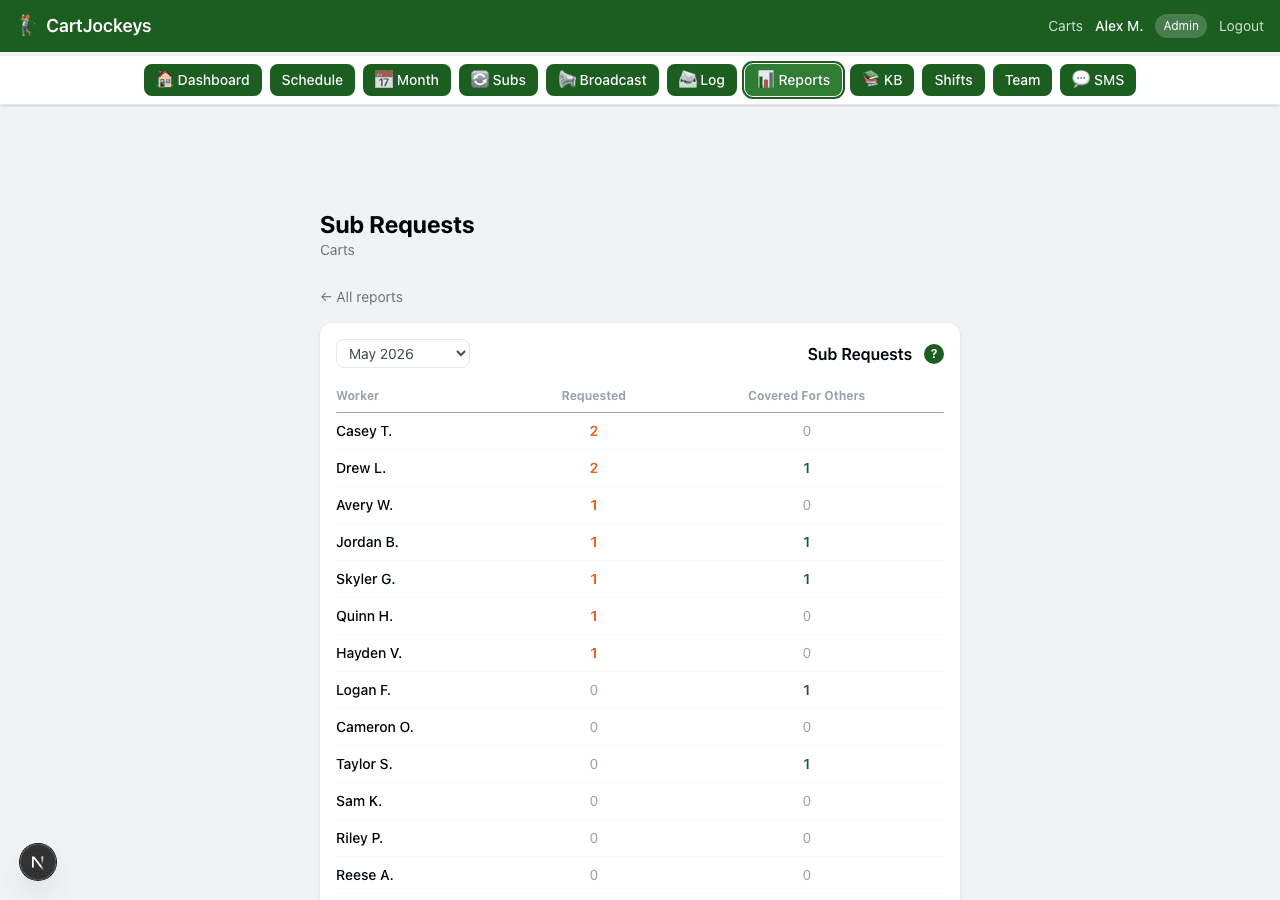Viewport: 1280px width, 900px height.
Task: Click the golfer logo icon beside CartJockeys
Action: [27, 26]
